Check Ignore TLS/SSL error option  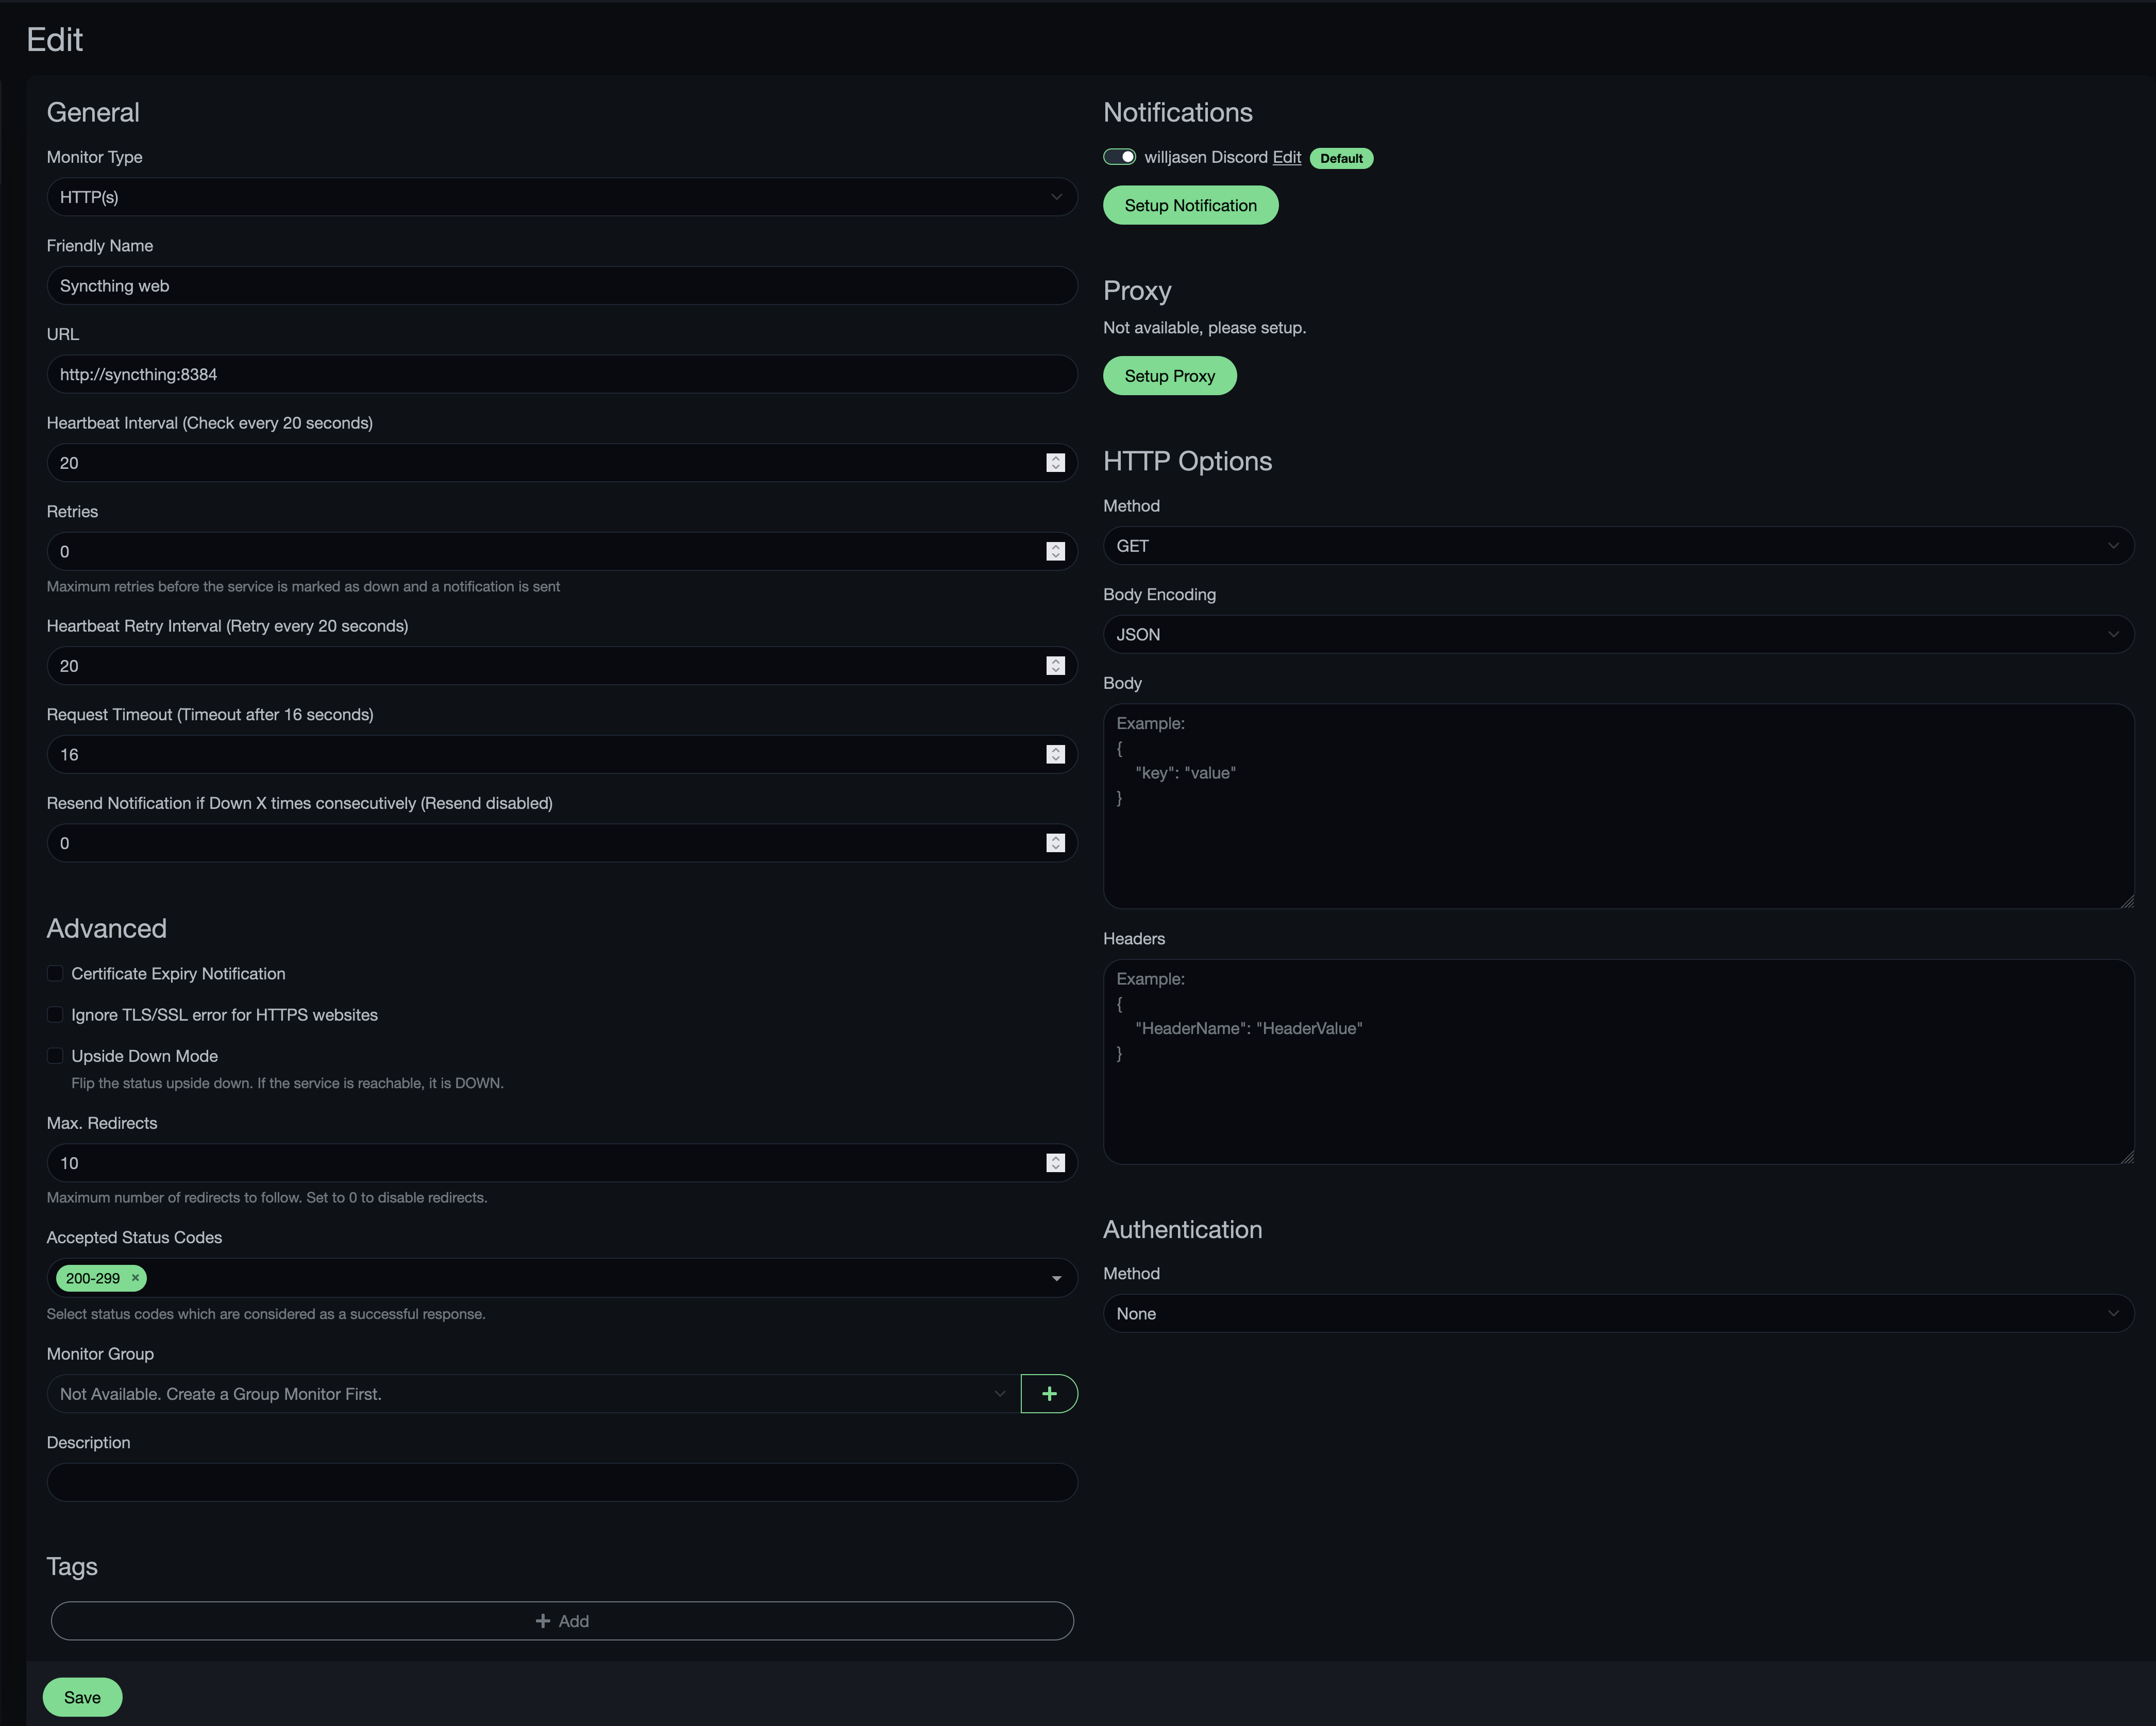pyautogui.click(x=55, y=1014)
